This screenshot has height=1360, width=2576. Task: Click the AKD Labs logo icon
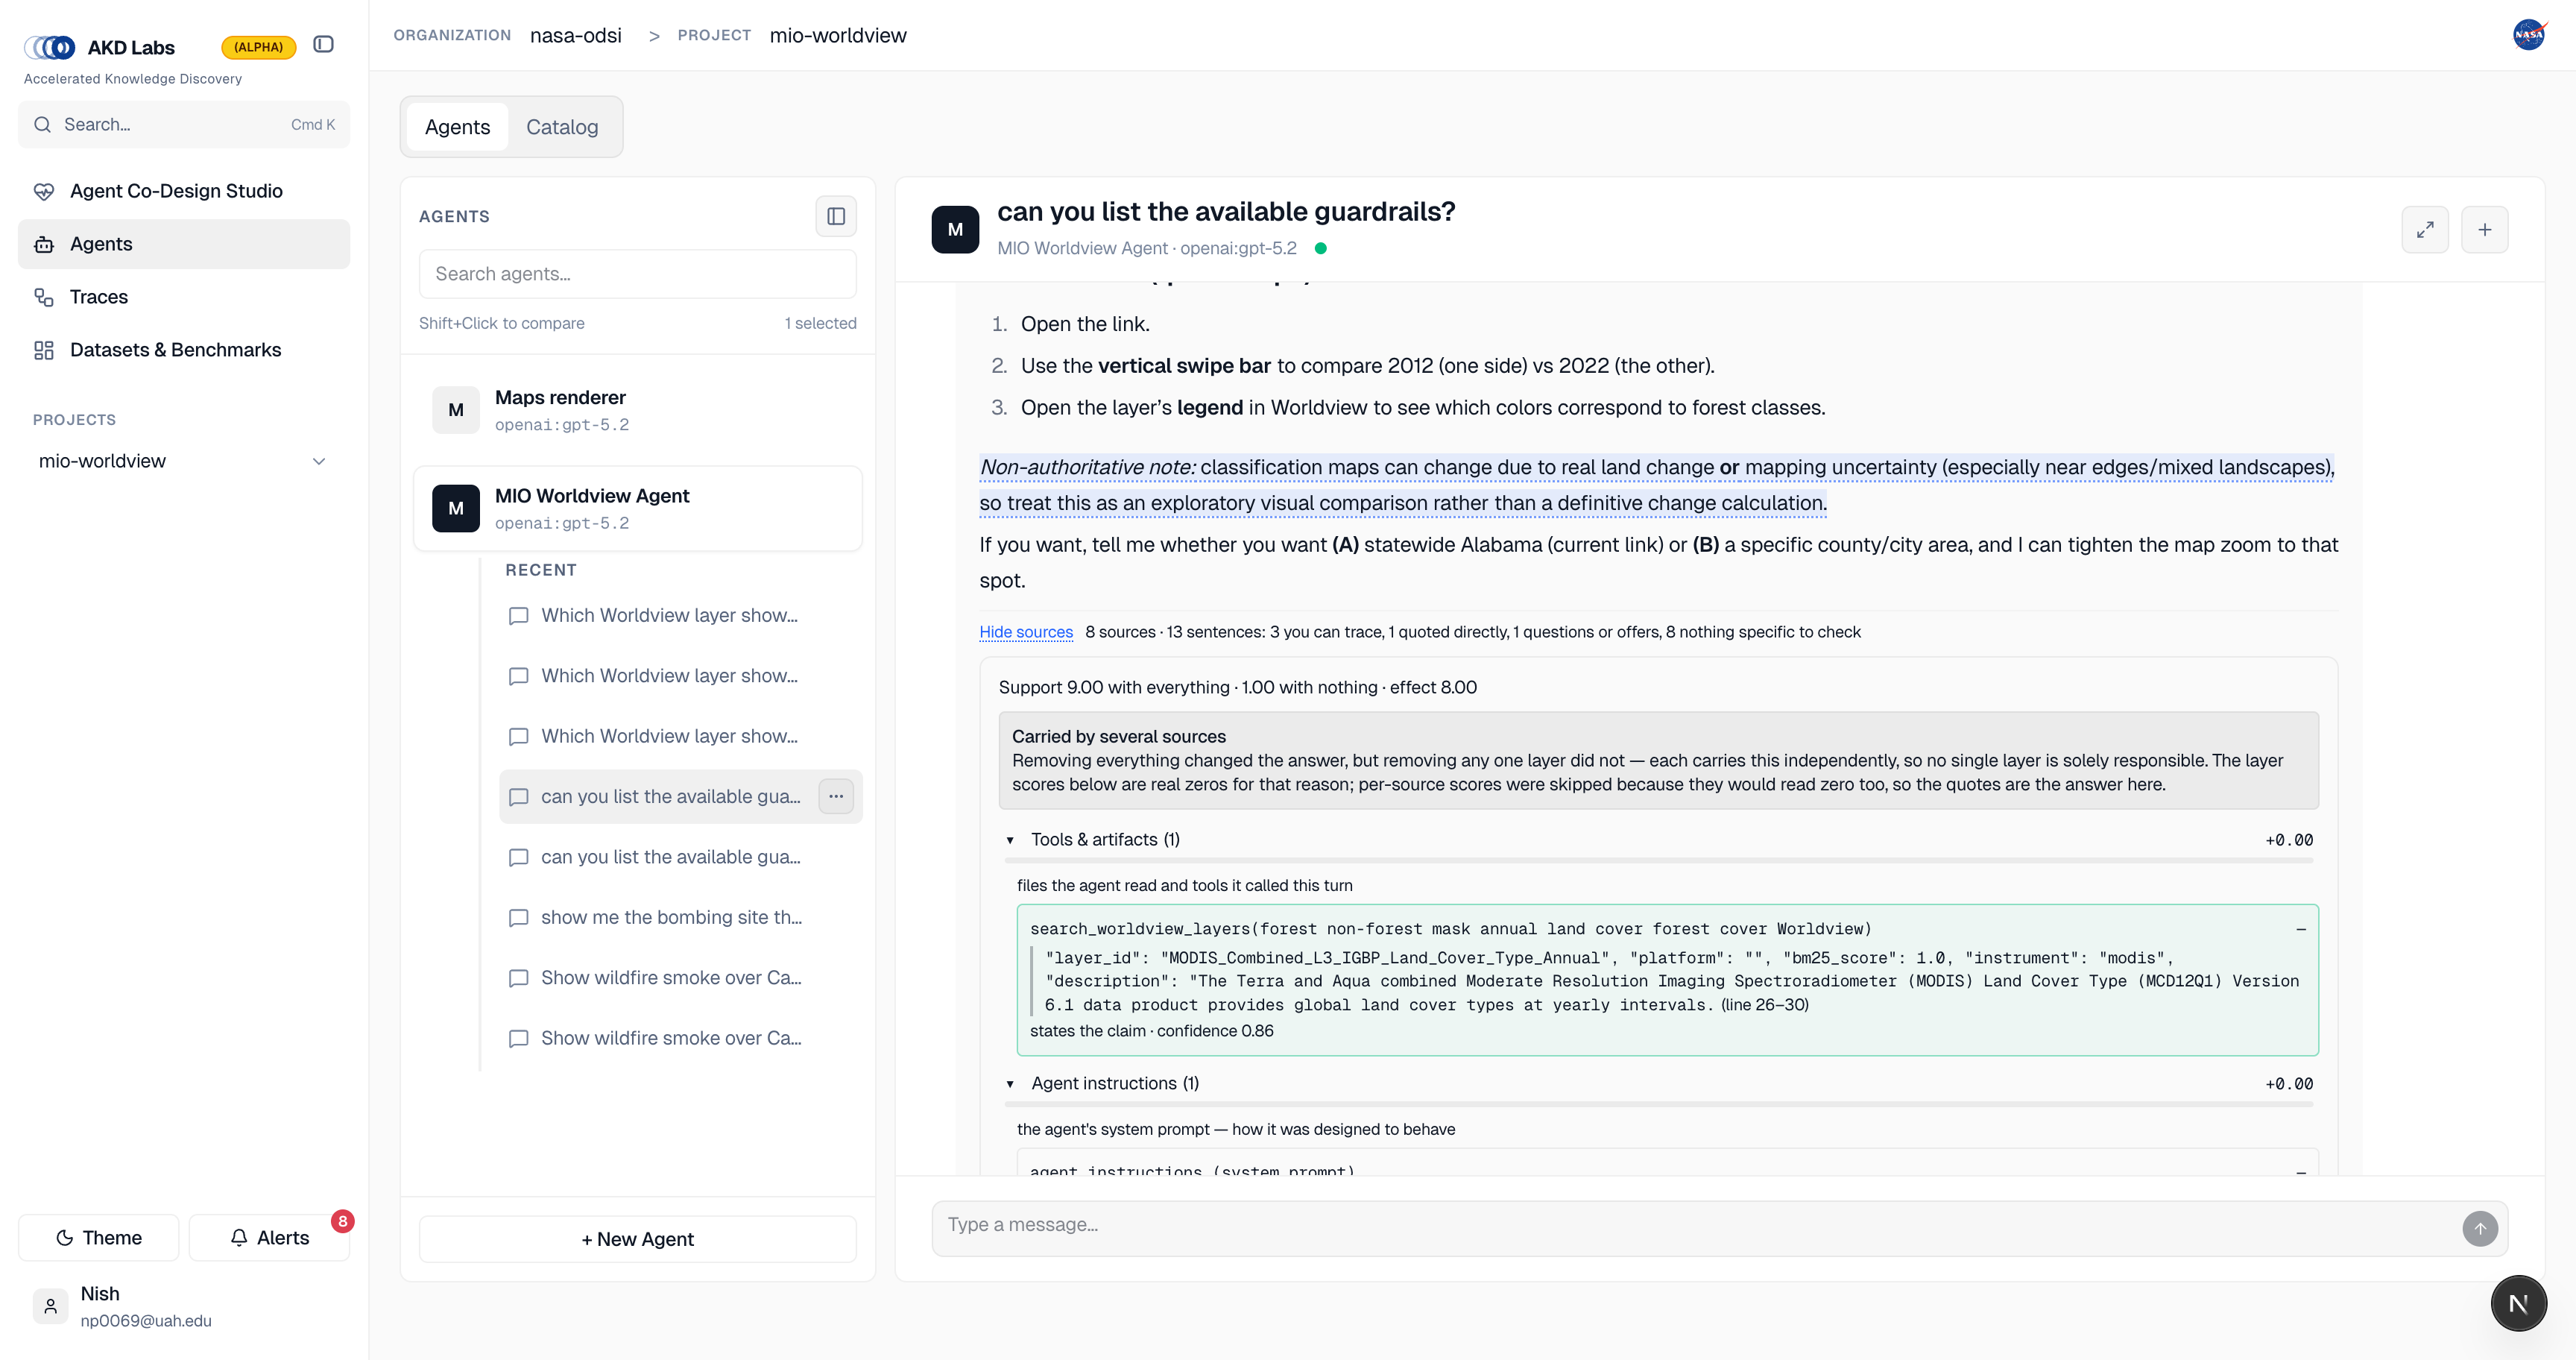click(x=50, y=47)
